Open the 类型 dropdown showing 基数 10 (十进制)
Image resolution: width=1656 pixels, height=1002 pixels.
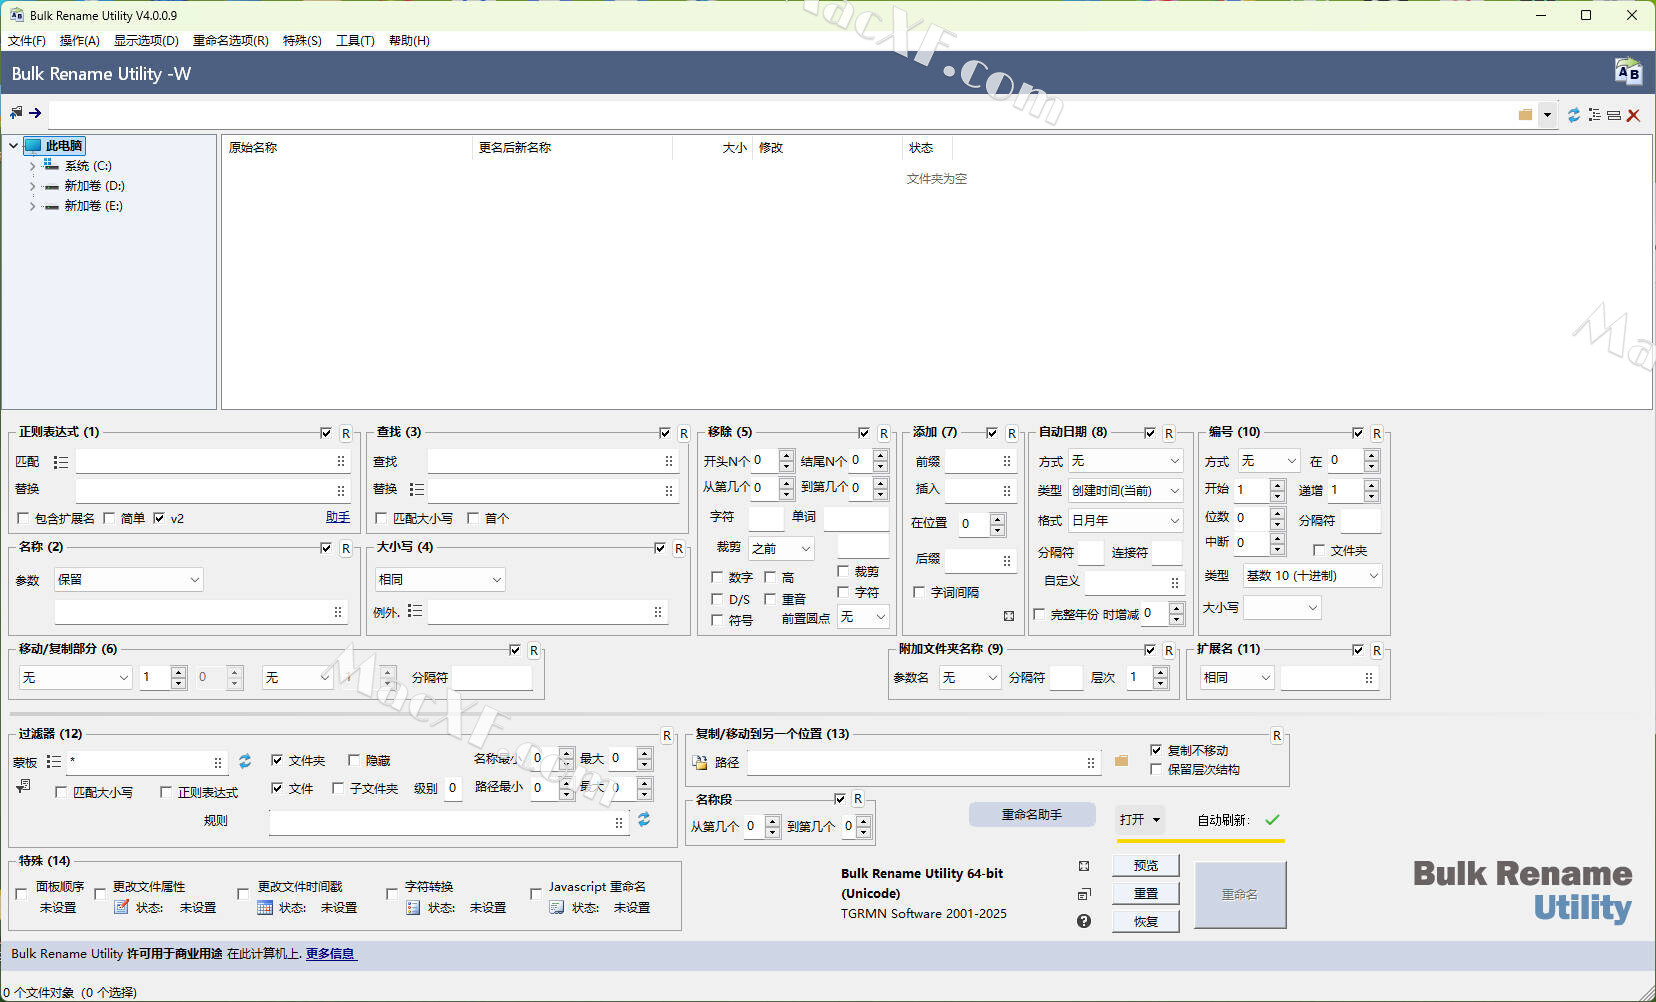pyautogui.click(x=1312, y=576)
